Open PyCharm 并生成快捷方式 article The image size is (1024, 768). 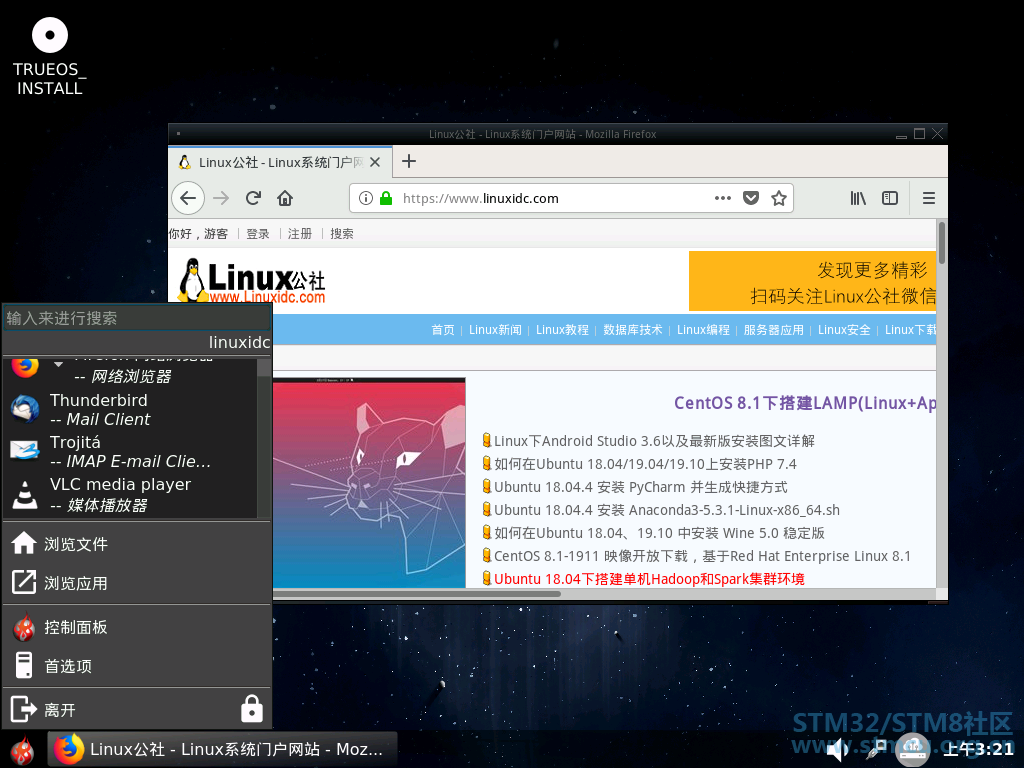641,487
